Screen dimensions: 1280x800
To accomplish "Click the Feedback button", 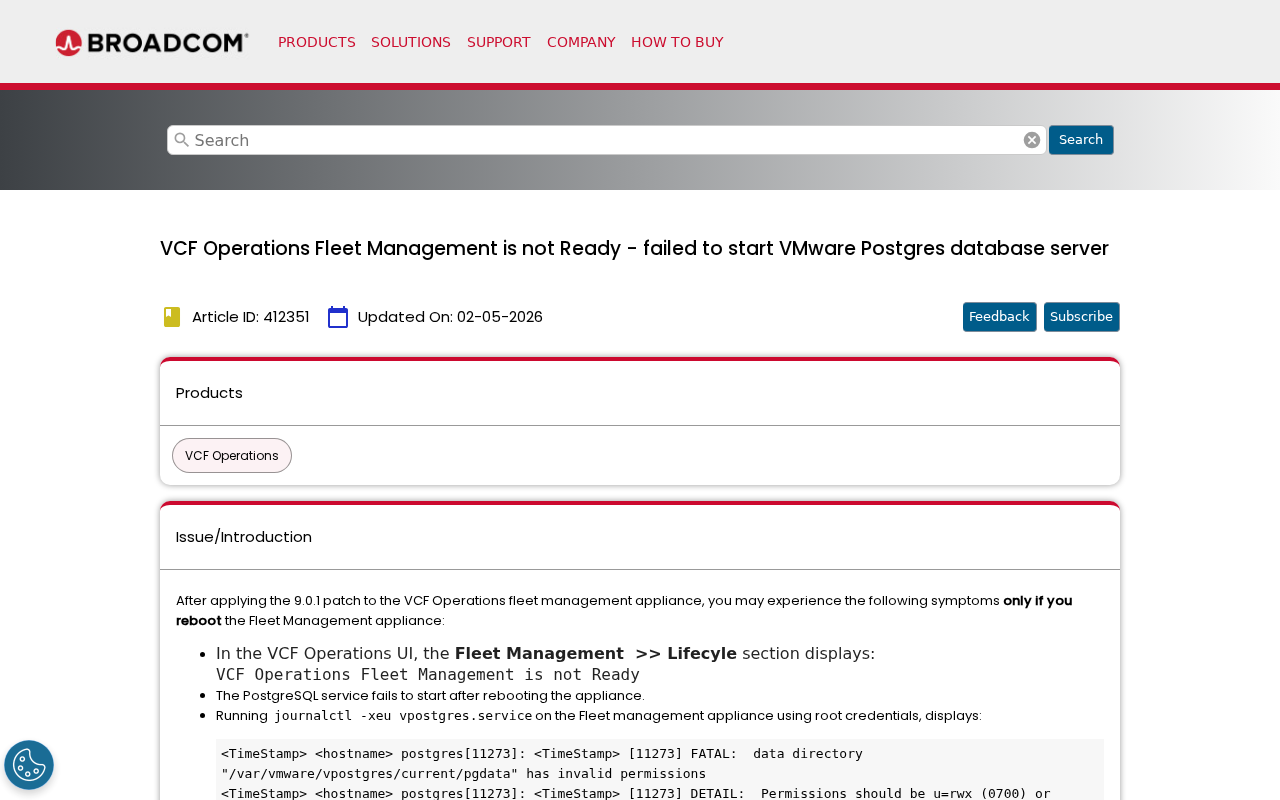I will coord(999,315).
